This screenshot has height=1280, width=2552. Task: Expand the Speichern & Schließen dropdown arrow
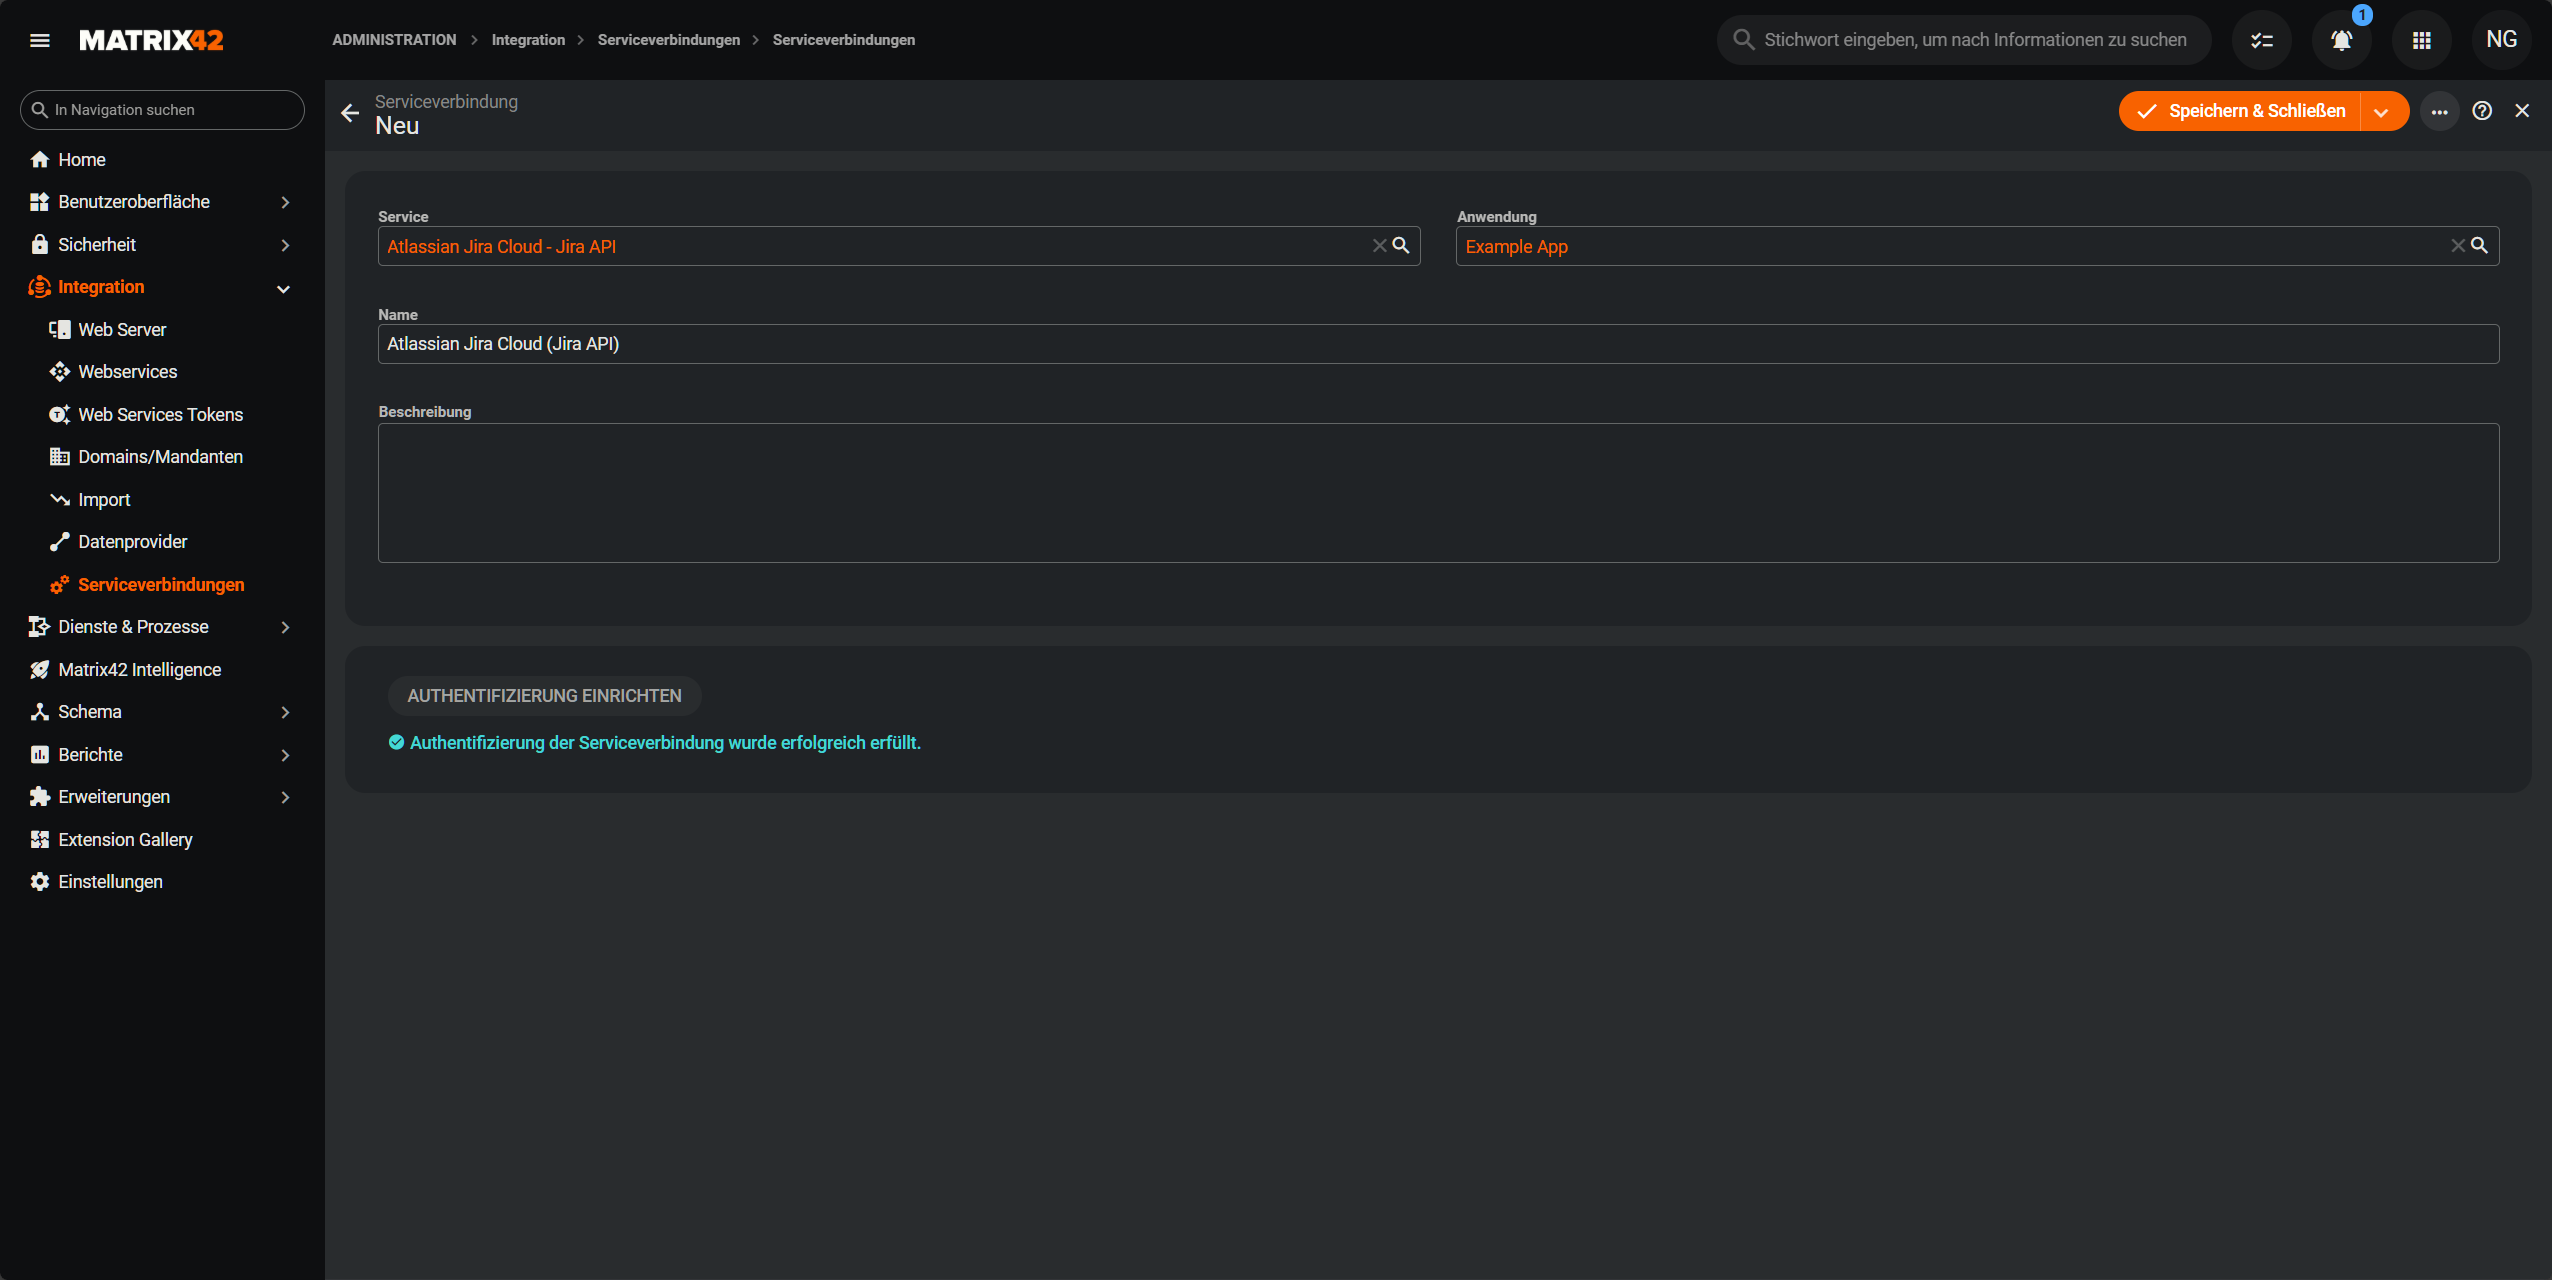pos(2381,111)
